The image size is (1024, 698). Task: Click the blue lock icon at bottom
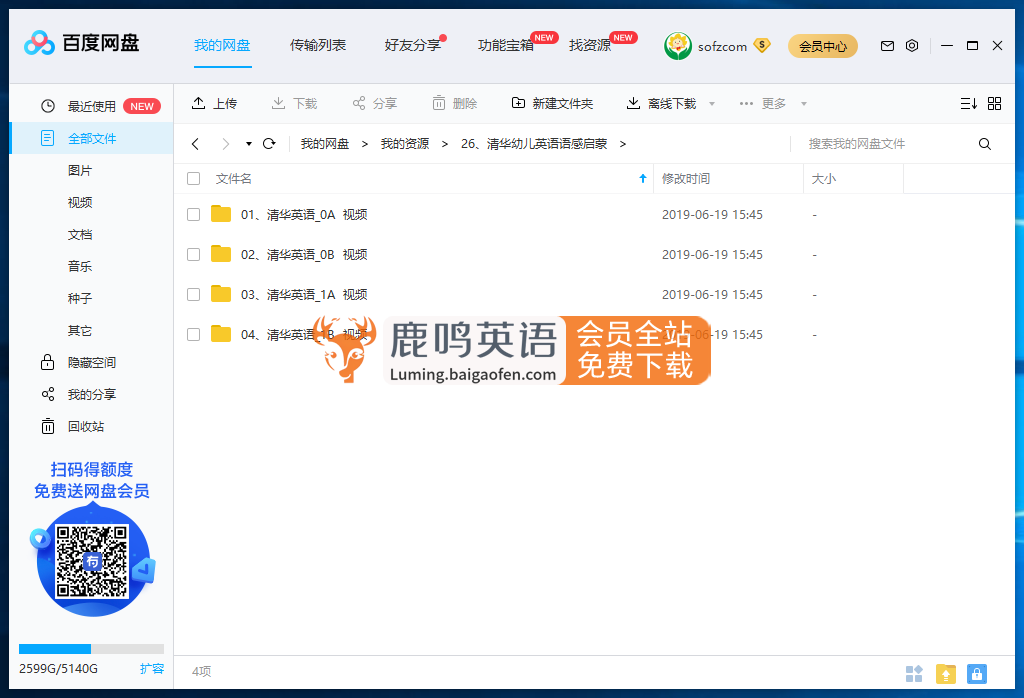pyautogui.click(x=977, y=673)
